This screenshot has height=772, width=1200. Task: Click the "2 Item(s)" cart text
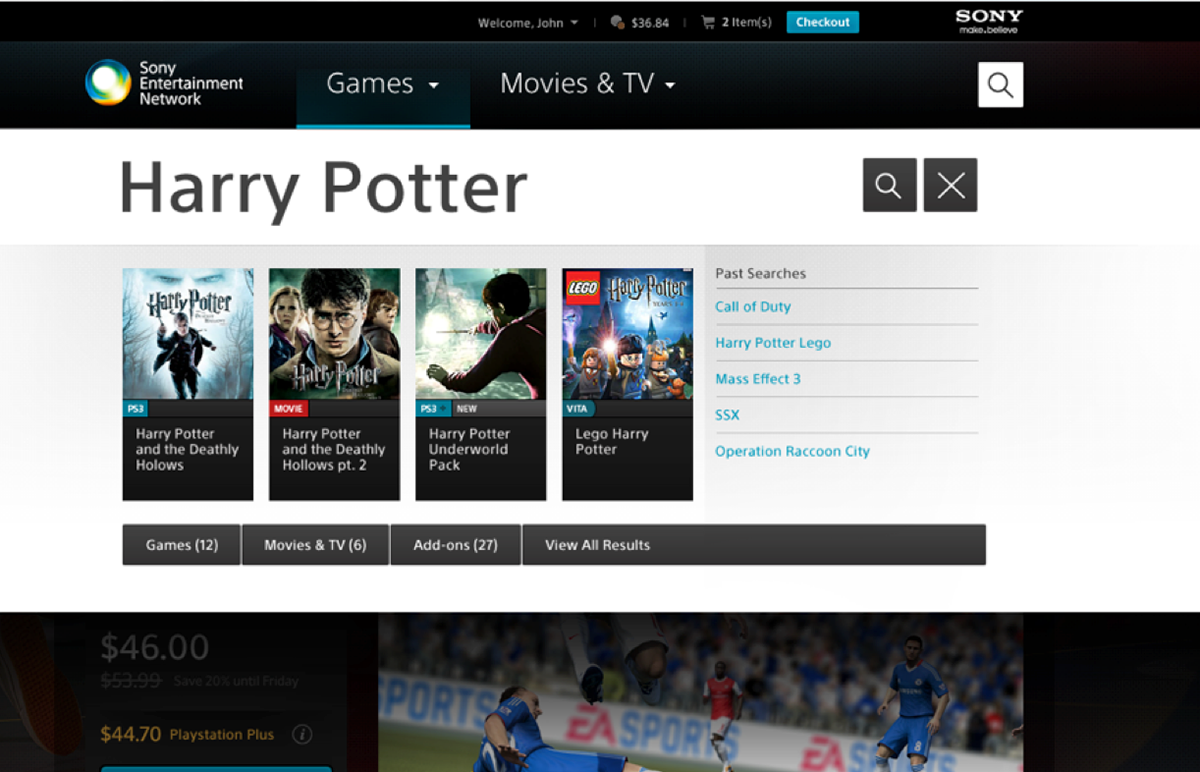(x=747, y=23)
